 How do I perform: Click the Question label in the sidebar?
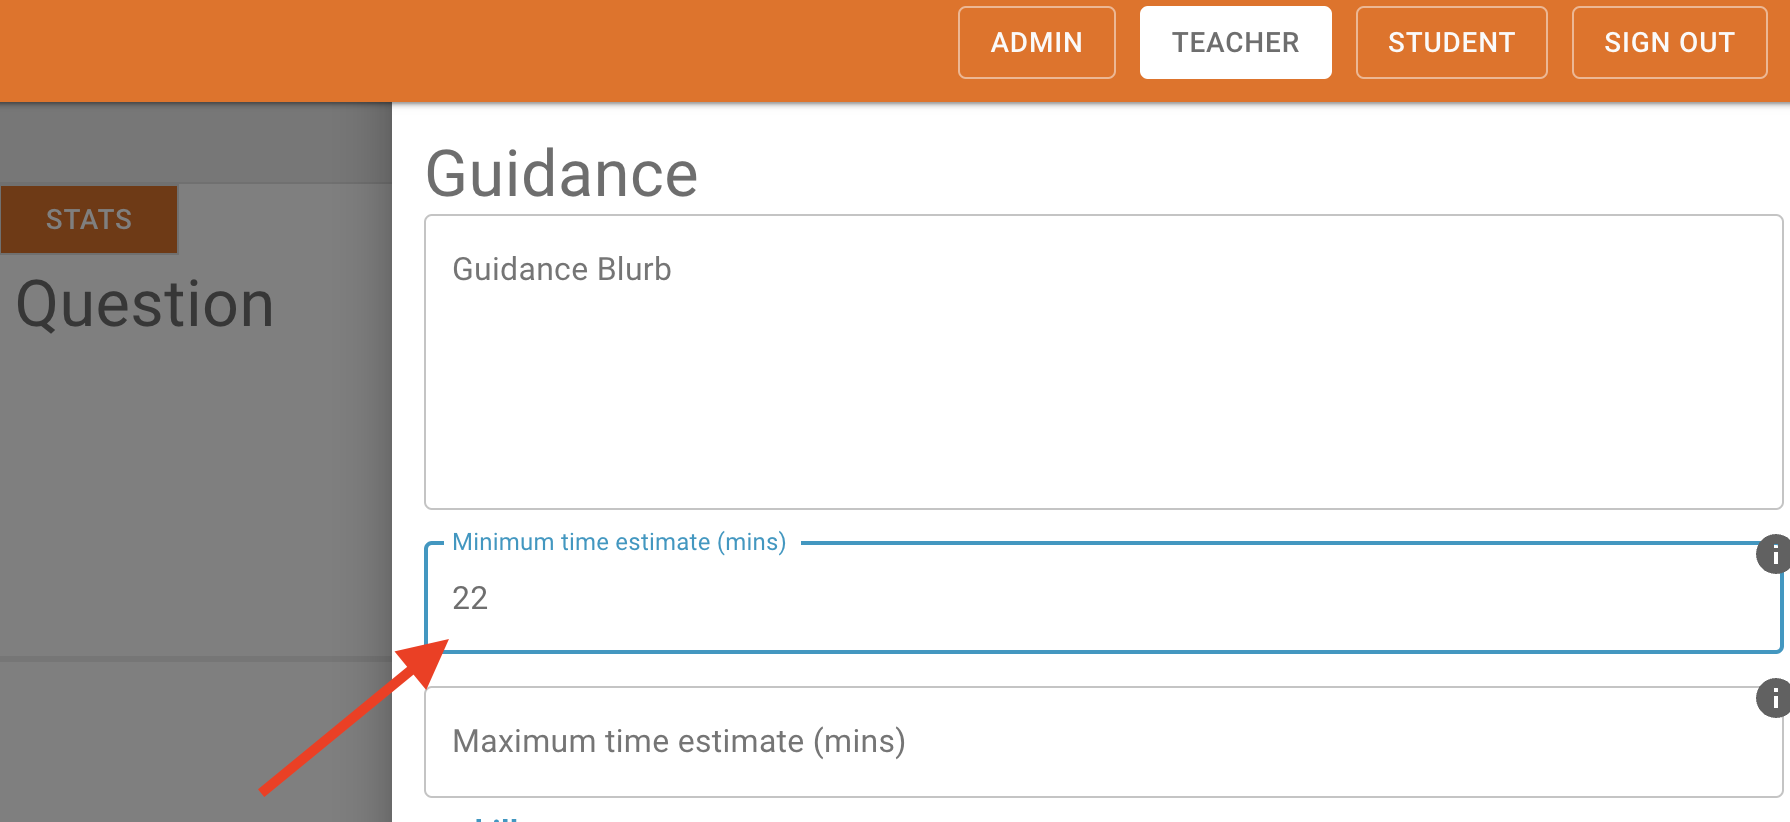pos(143,303)
